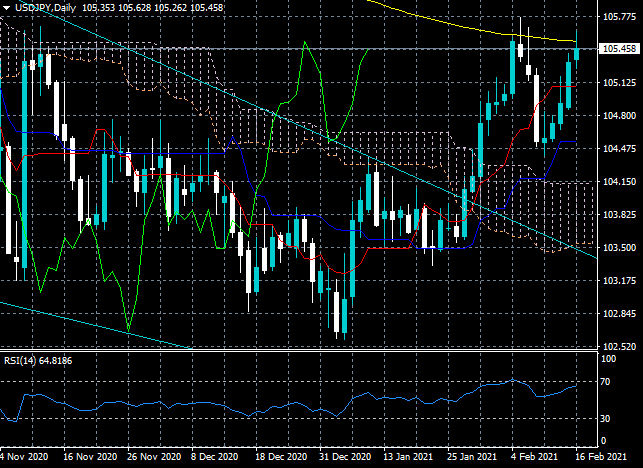Open the chart menu triangle beside USDJPY
The width and height of the screenshot is (643, 468).
pos(7,8)
